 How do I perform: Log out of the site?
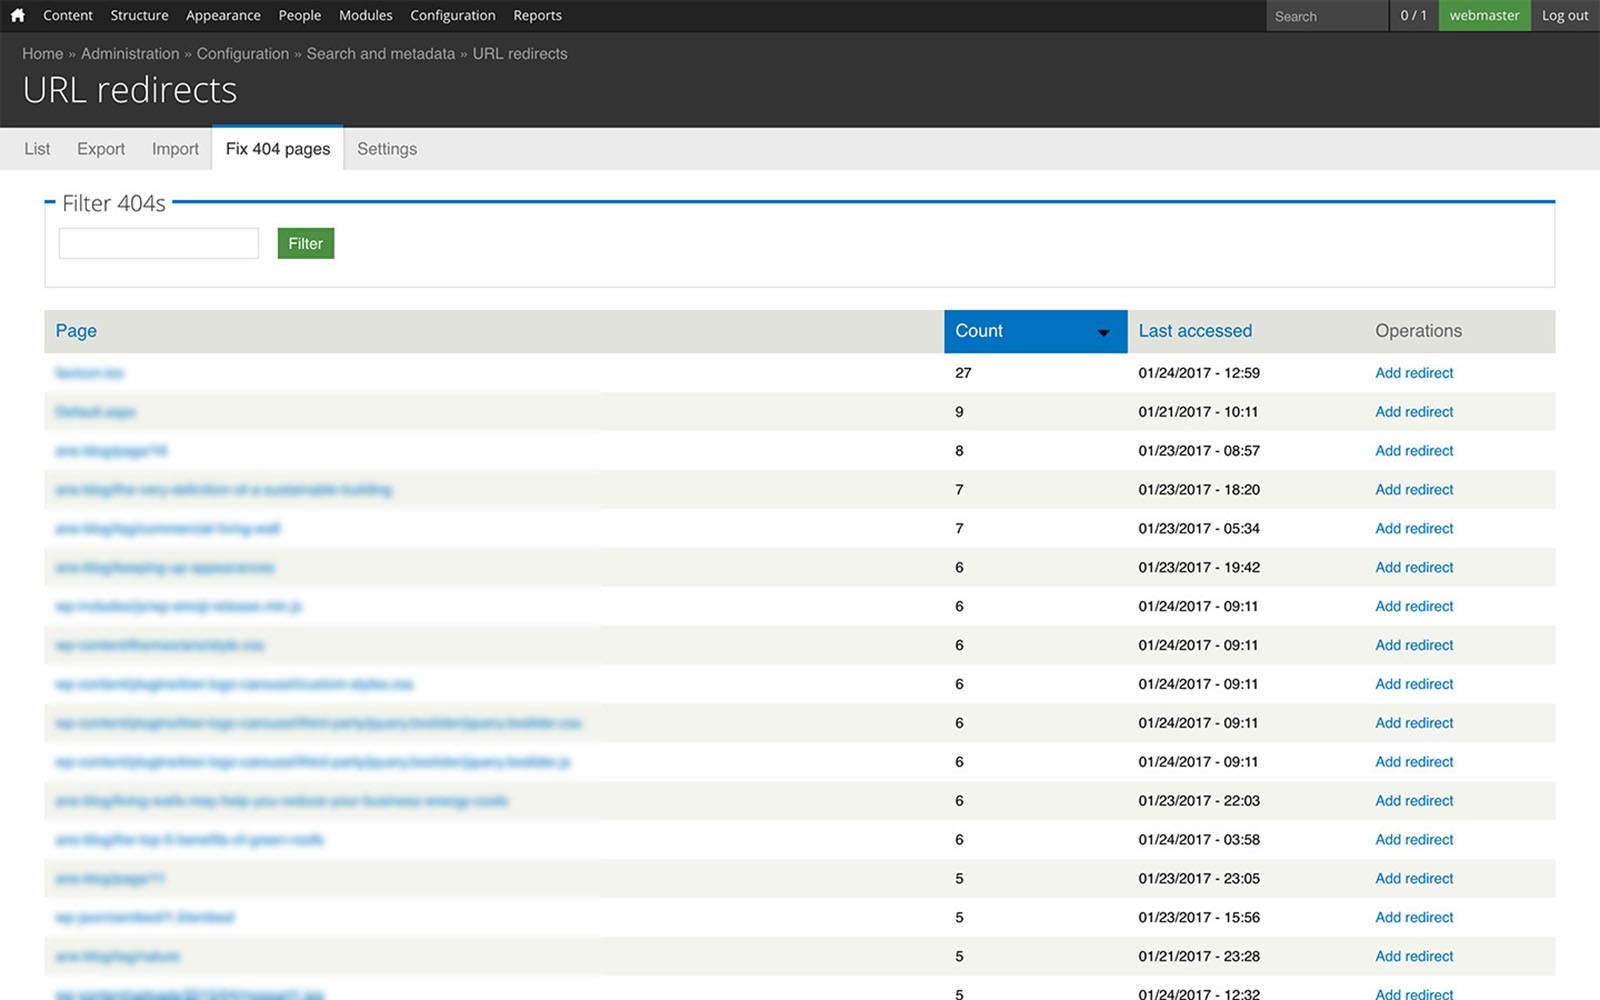pos(1565,15)
